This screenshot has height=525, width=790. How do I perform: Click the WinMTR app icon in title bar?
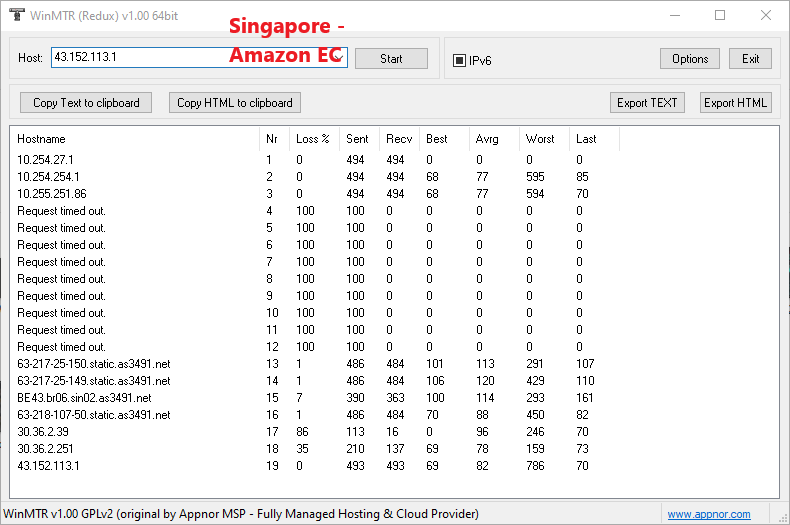pos(17,15)
